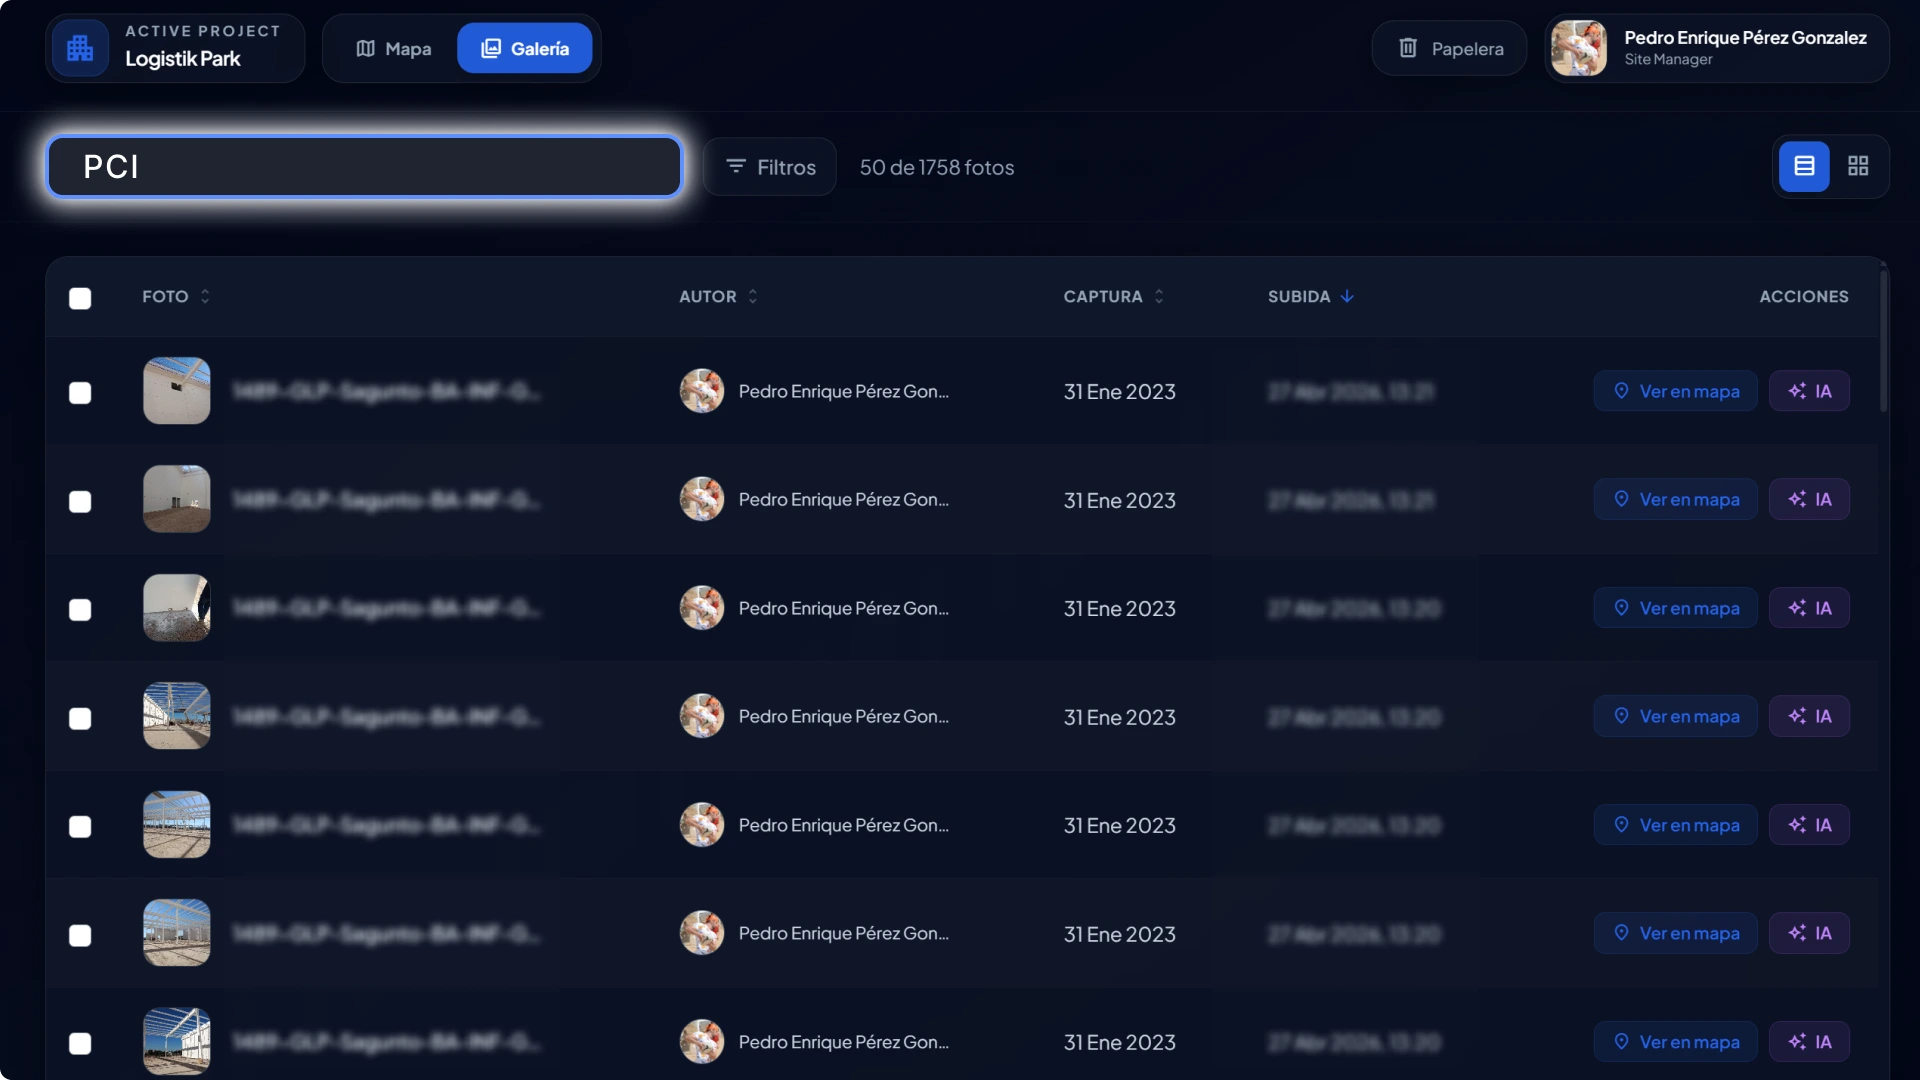Click the author avatar in the third row
1920x1080 pixels.
click(702, 608)
